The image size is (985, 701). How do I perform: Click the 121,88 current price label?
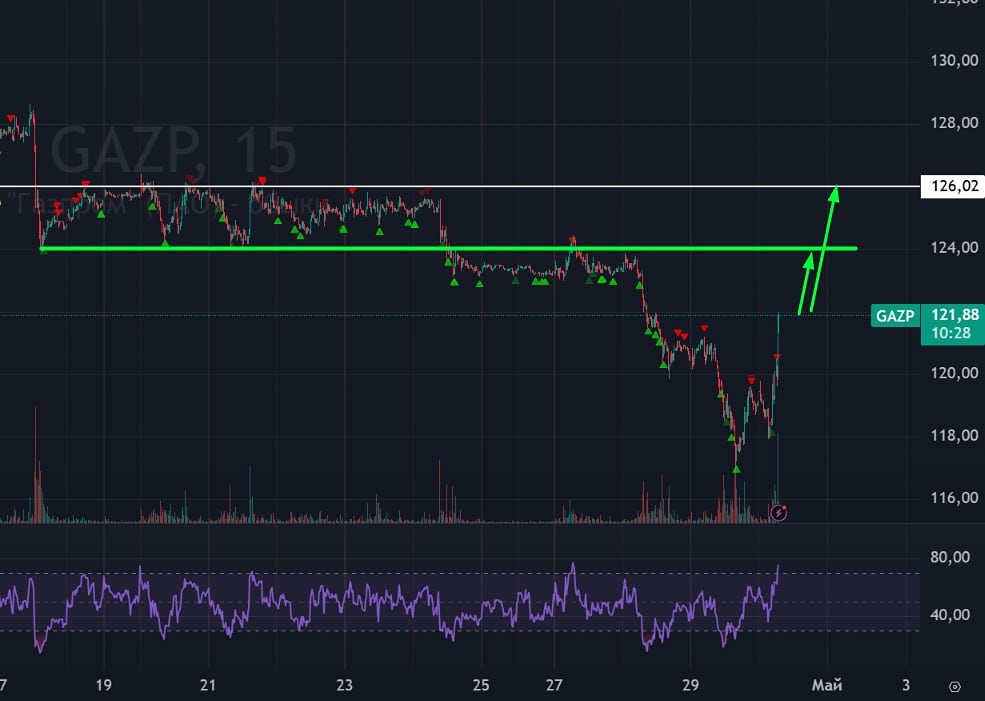(954, 315)
